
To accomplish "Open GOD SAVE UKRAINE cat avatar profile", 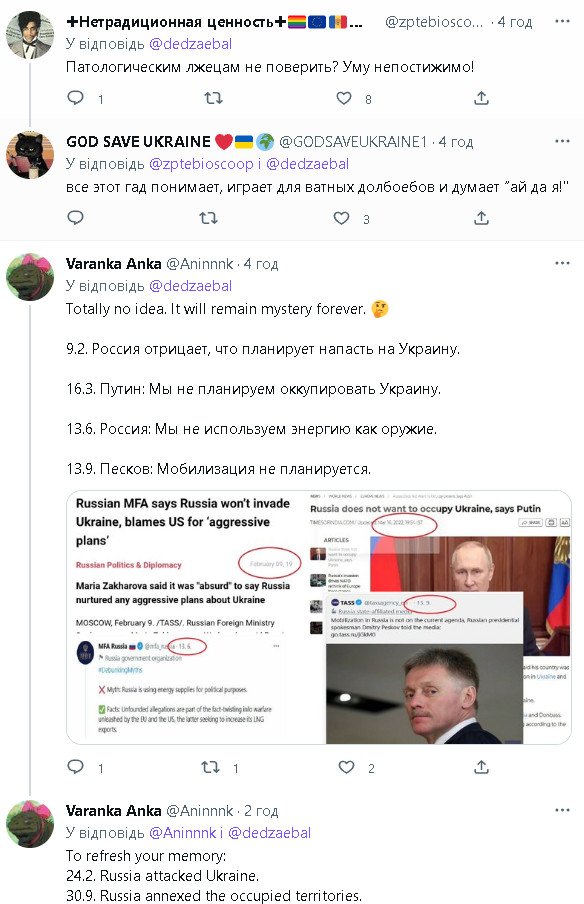I will [x=30, y=156].
